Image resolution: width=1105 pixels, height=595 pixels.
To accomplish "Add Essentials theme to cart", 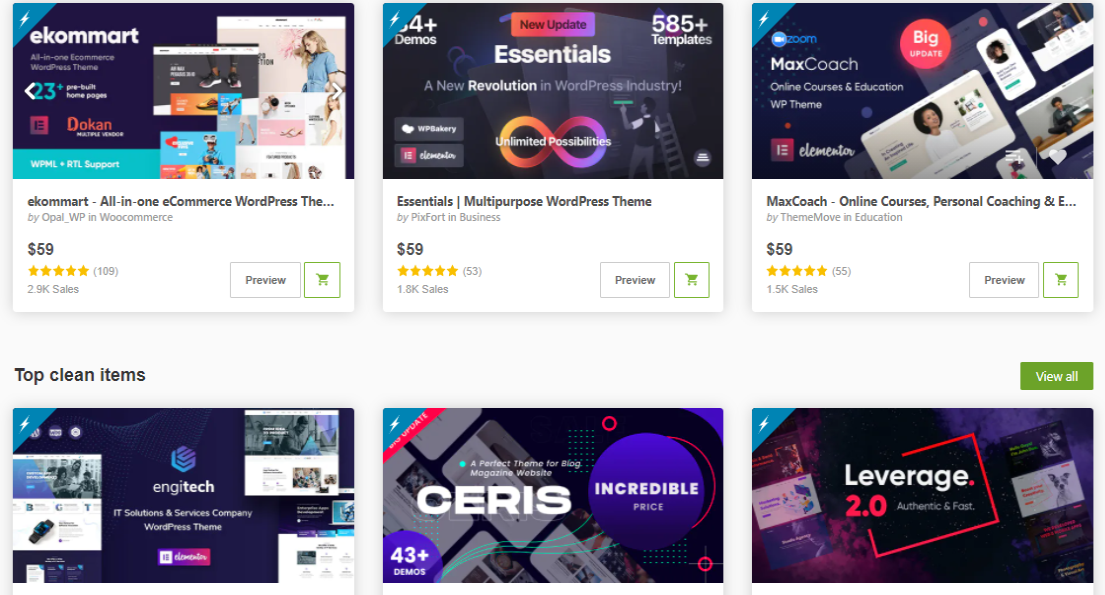I will [x=691, y=280].
